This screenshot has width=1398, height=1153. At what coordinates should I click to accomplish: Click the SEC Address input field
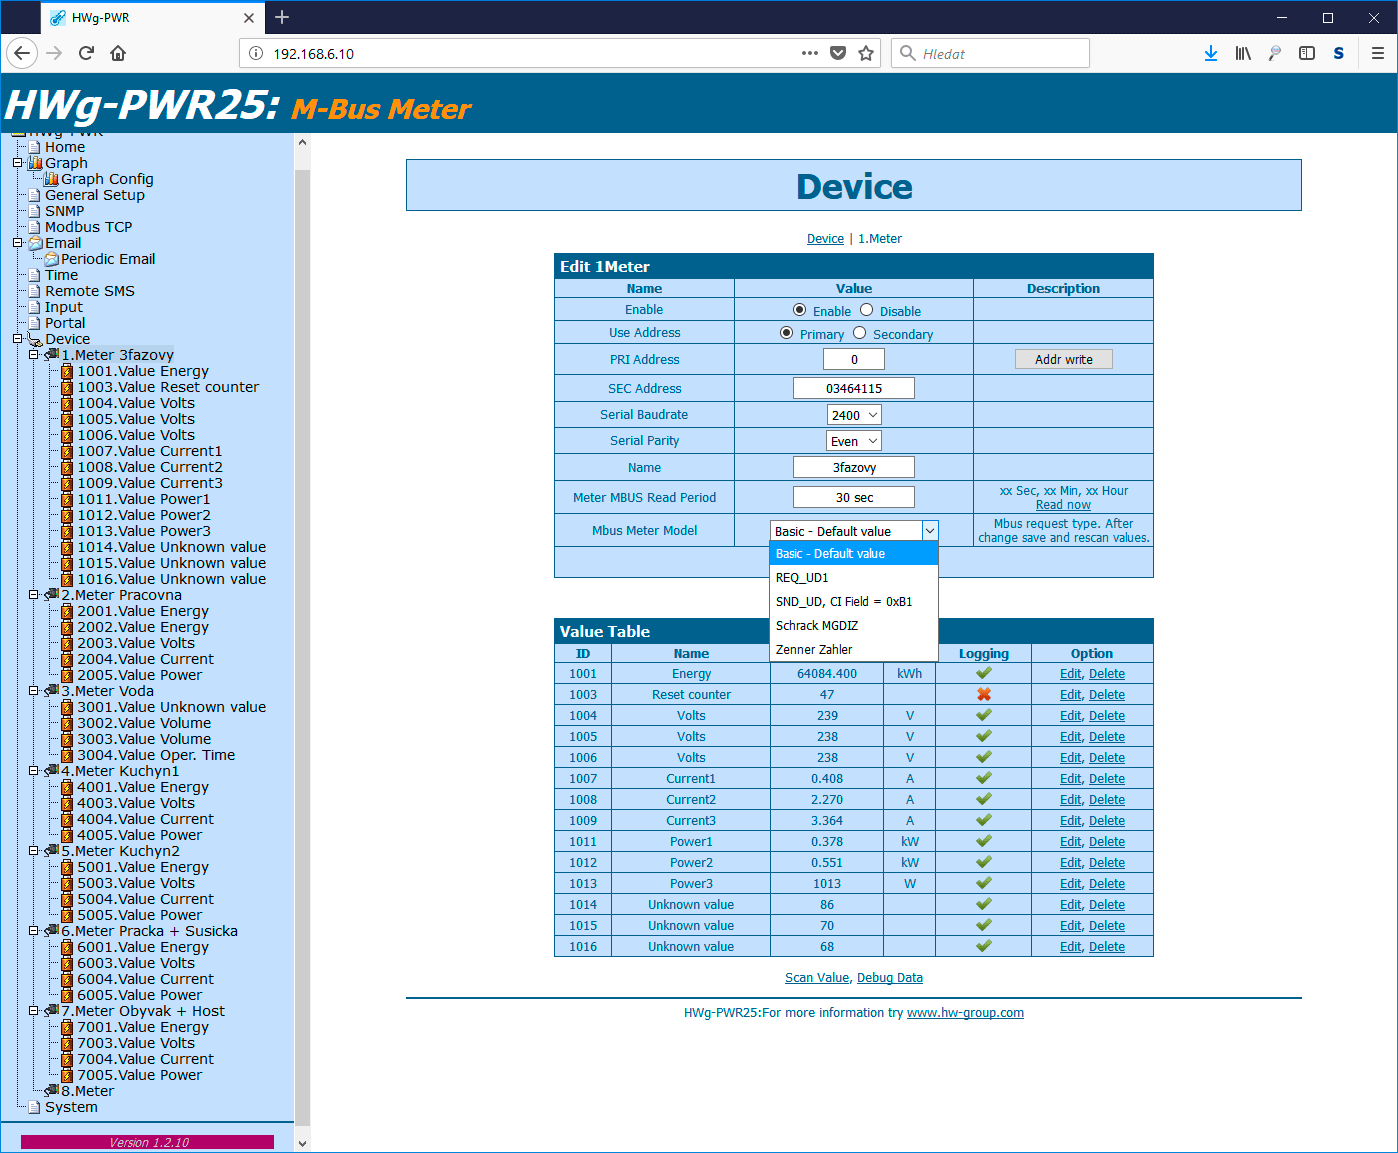854,388
